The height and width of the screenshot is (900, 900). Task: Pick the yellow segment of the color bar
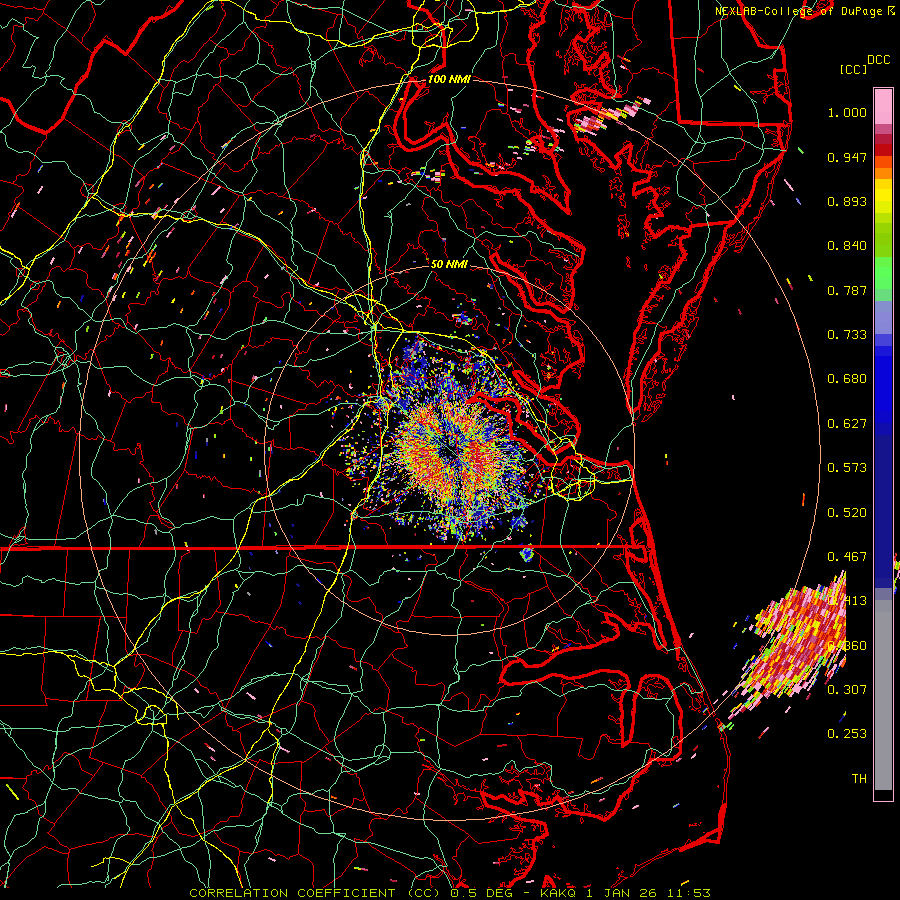pyautogui.click(x=883, y=197)
